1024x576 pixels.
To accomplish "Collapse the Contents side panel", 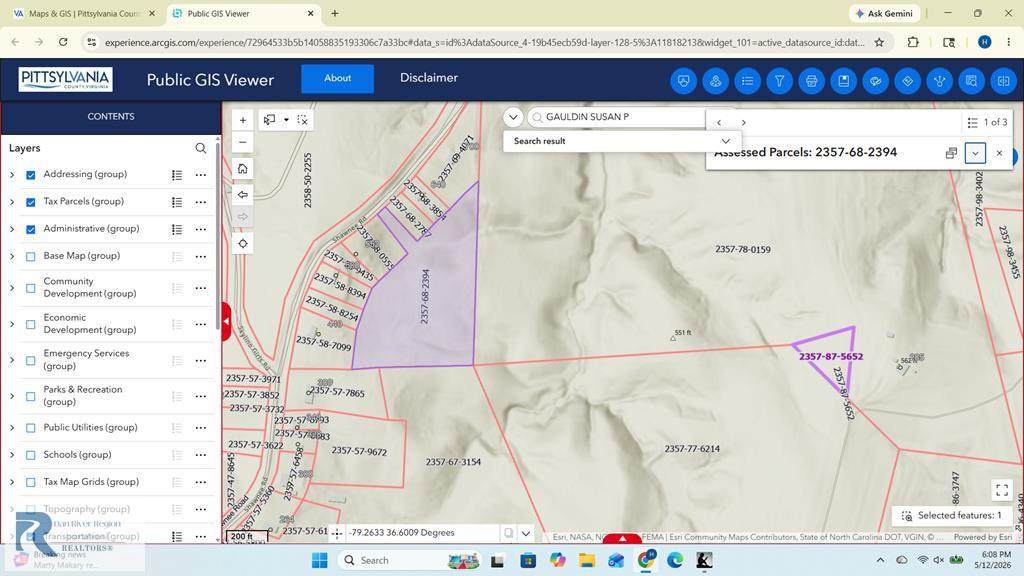I will (x=227, y=321).
